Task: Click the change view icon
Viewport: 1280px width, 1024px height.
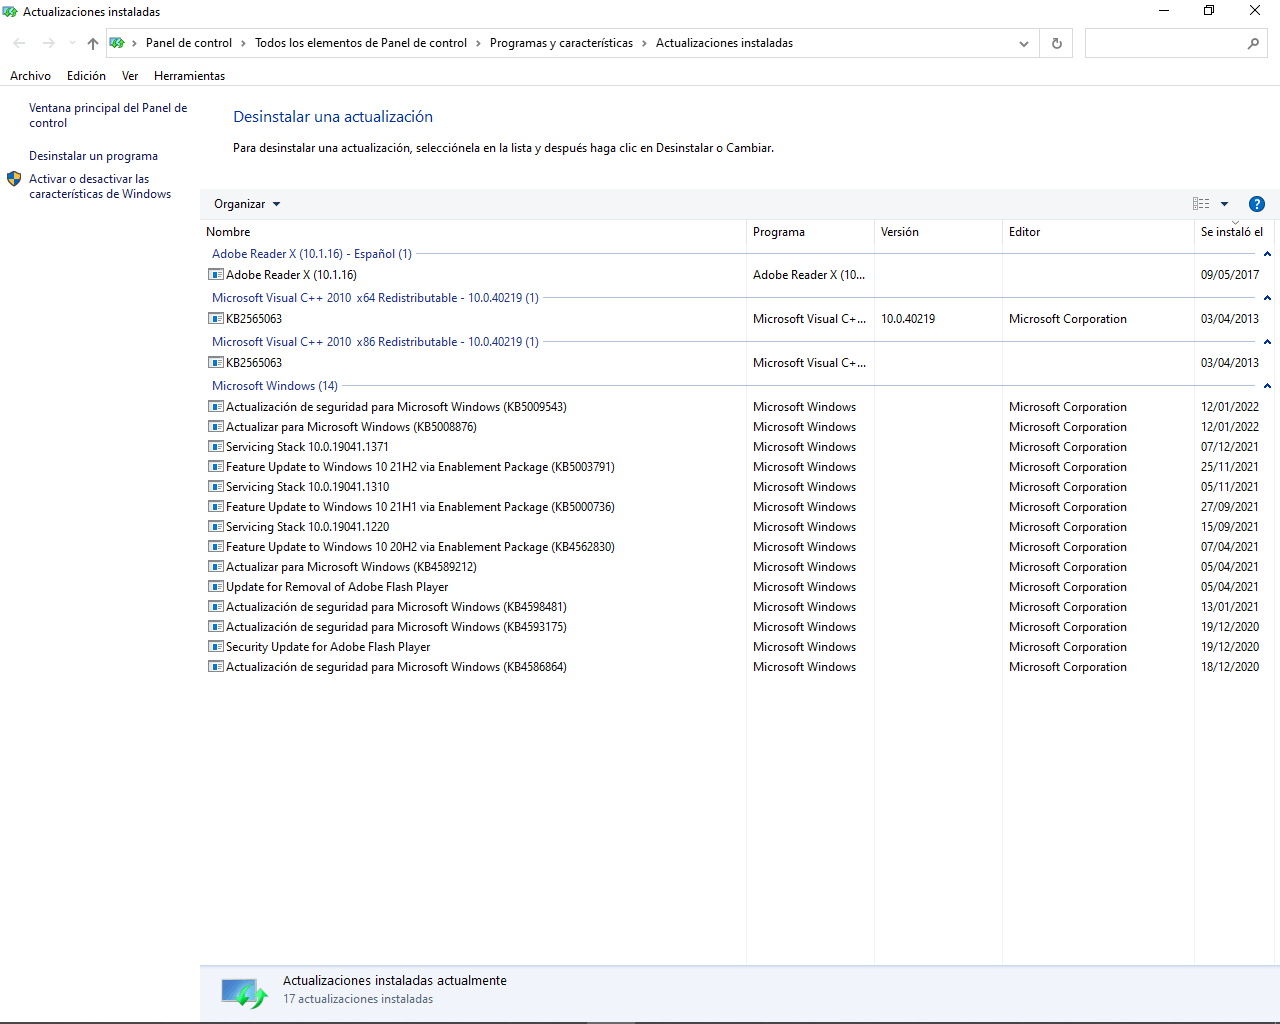Action: pyautogui.click(x=1201, y=204)
